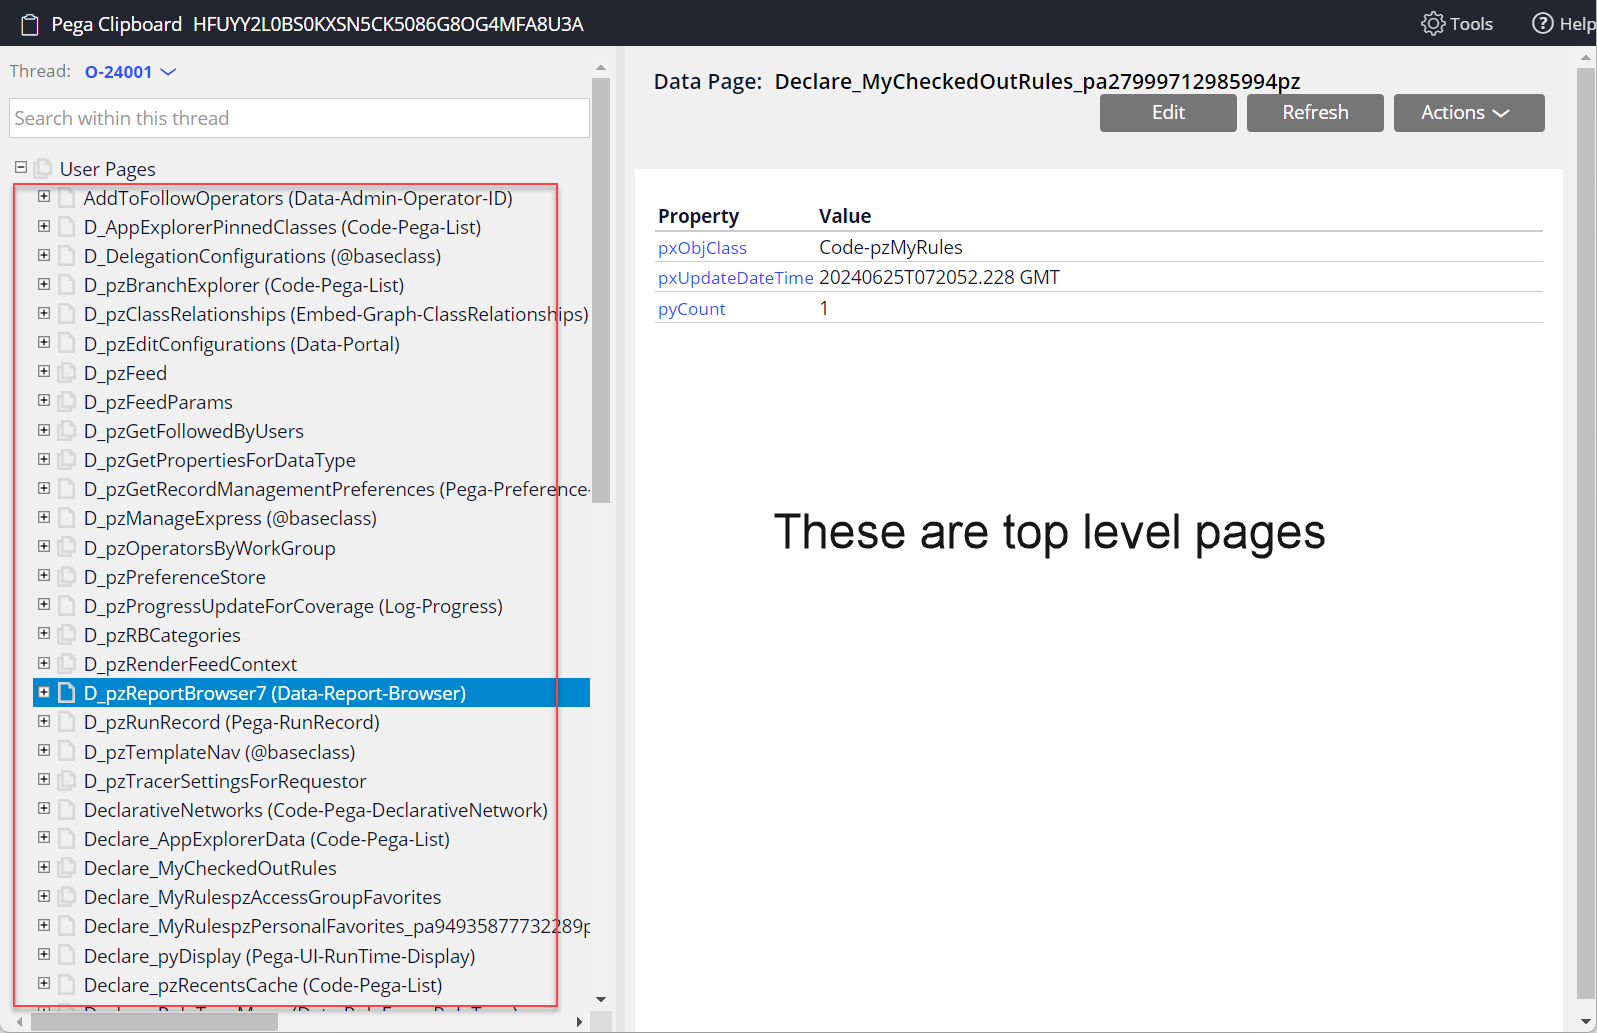
Task: Click page icon of D_pzPreferenceStore
Action: click(67, 577)
